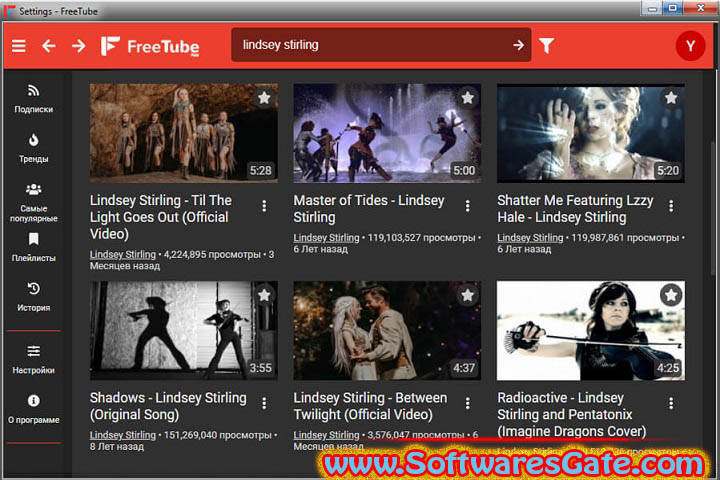Open title Between Twilight (Official Video)
The height and width of the screenshot is (480, 720).
click(370, 406)
